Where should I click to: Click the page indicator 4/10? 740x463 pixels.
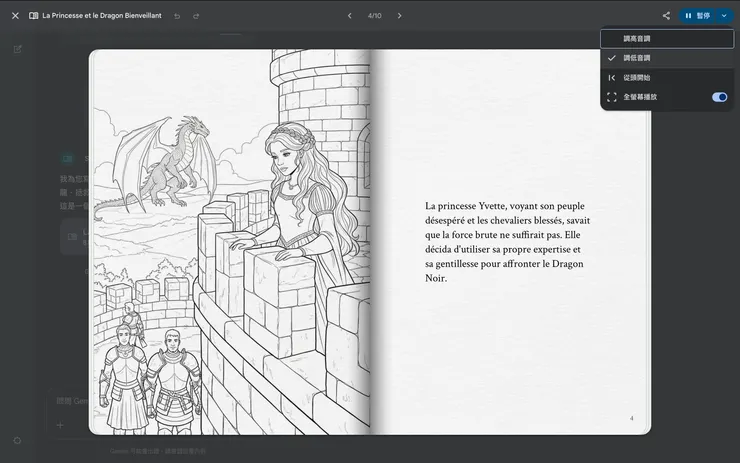click(374, 16)
